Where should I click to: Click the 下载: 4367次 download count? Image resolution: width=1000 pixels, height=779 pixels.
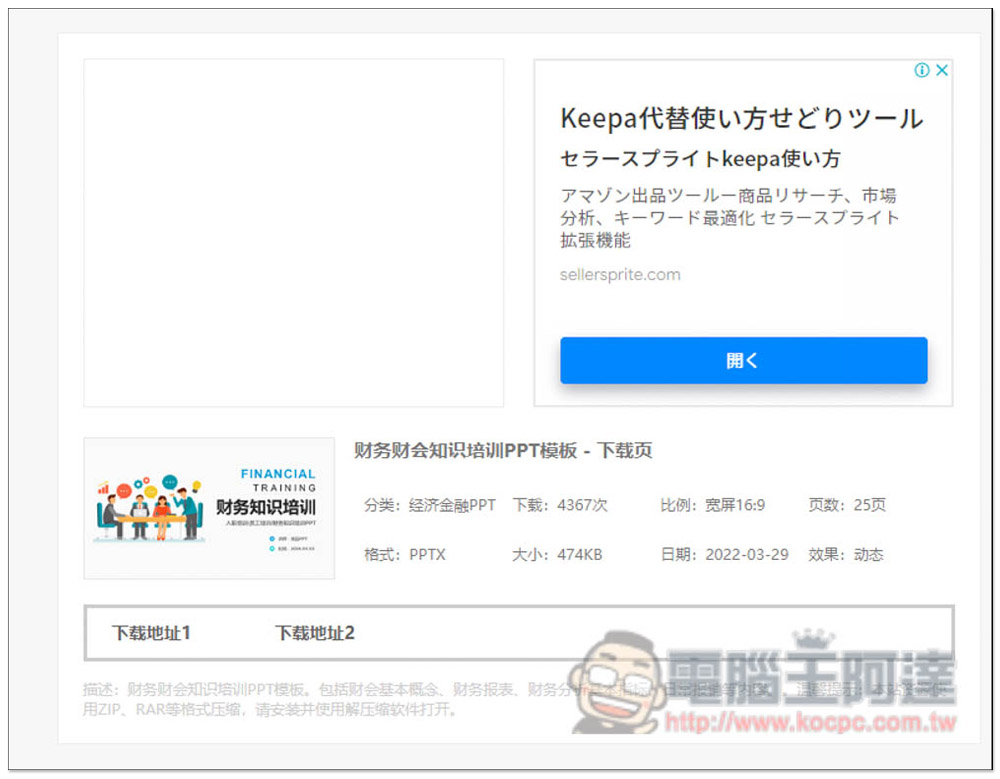pyautogui.click(x=560, y=505)
